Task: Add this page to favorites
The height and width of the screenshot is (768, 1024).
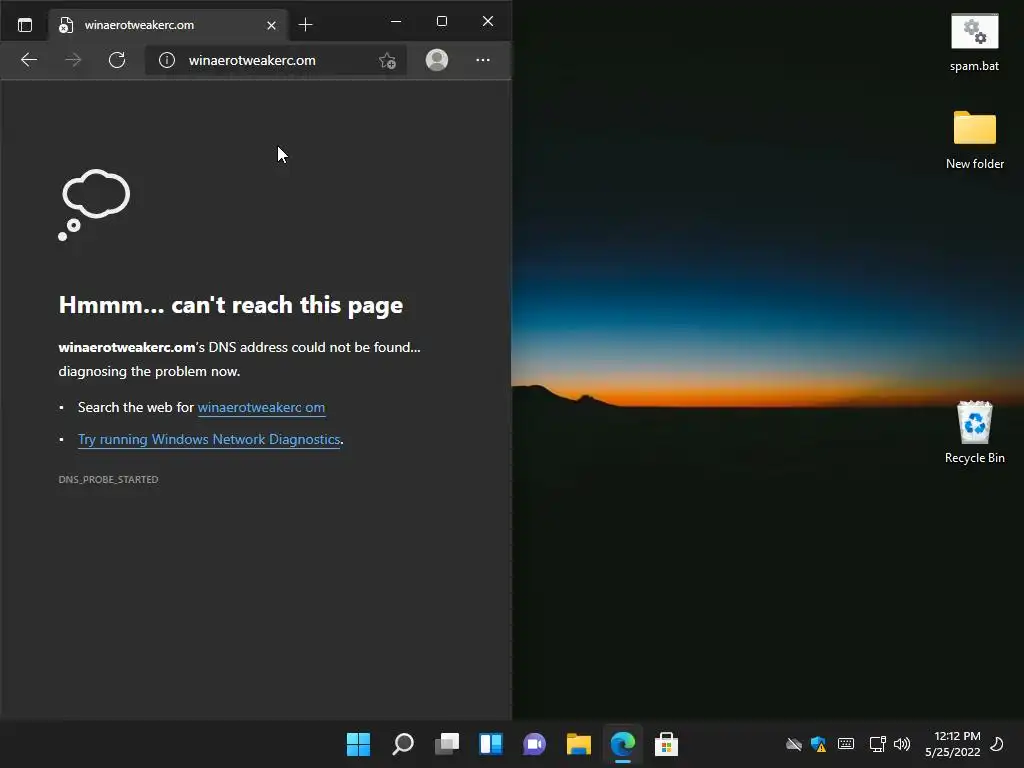Action: coord(387,61)
